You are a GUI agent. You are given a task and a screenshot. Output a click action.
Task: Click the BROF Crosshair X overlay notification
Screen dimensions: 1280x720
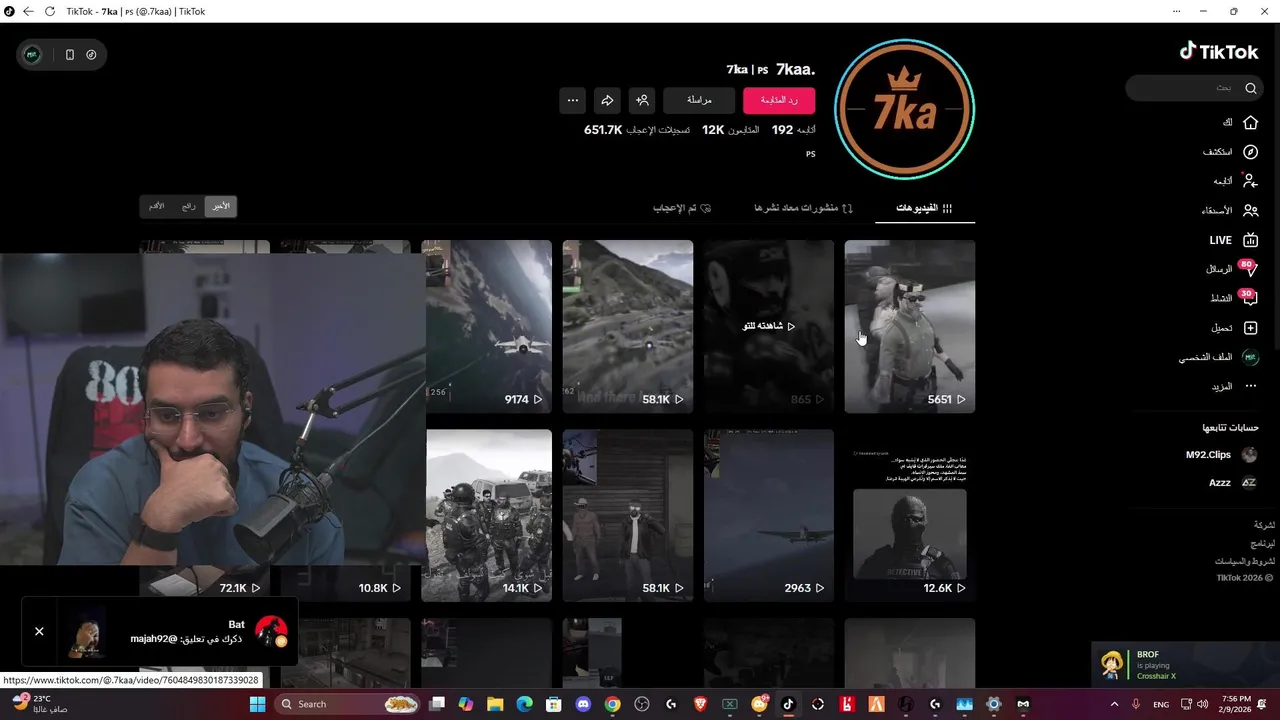point(1185,665)
